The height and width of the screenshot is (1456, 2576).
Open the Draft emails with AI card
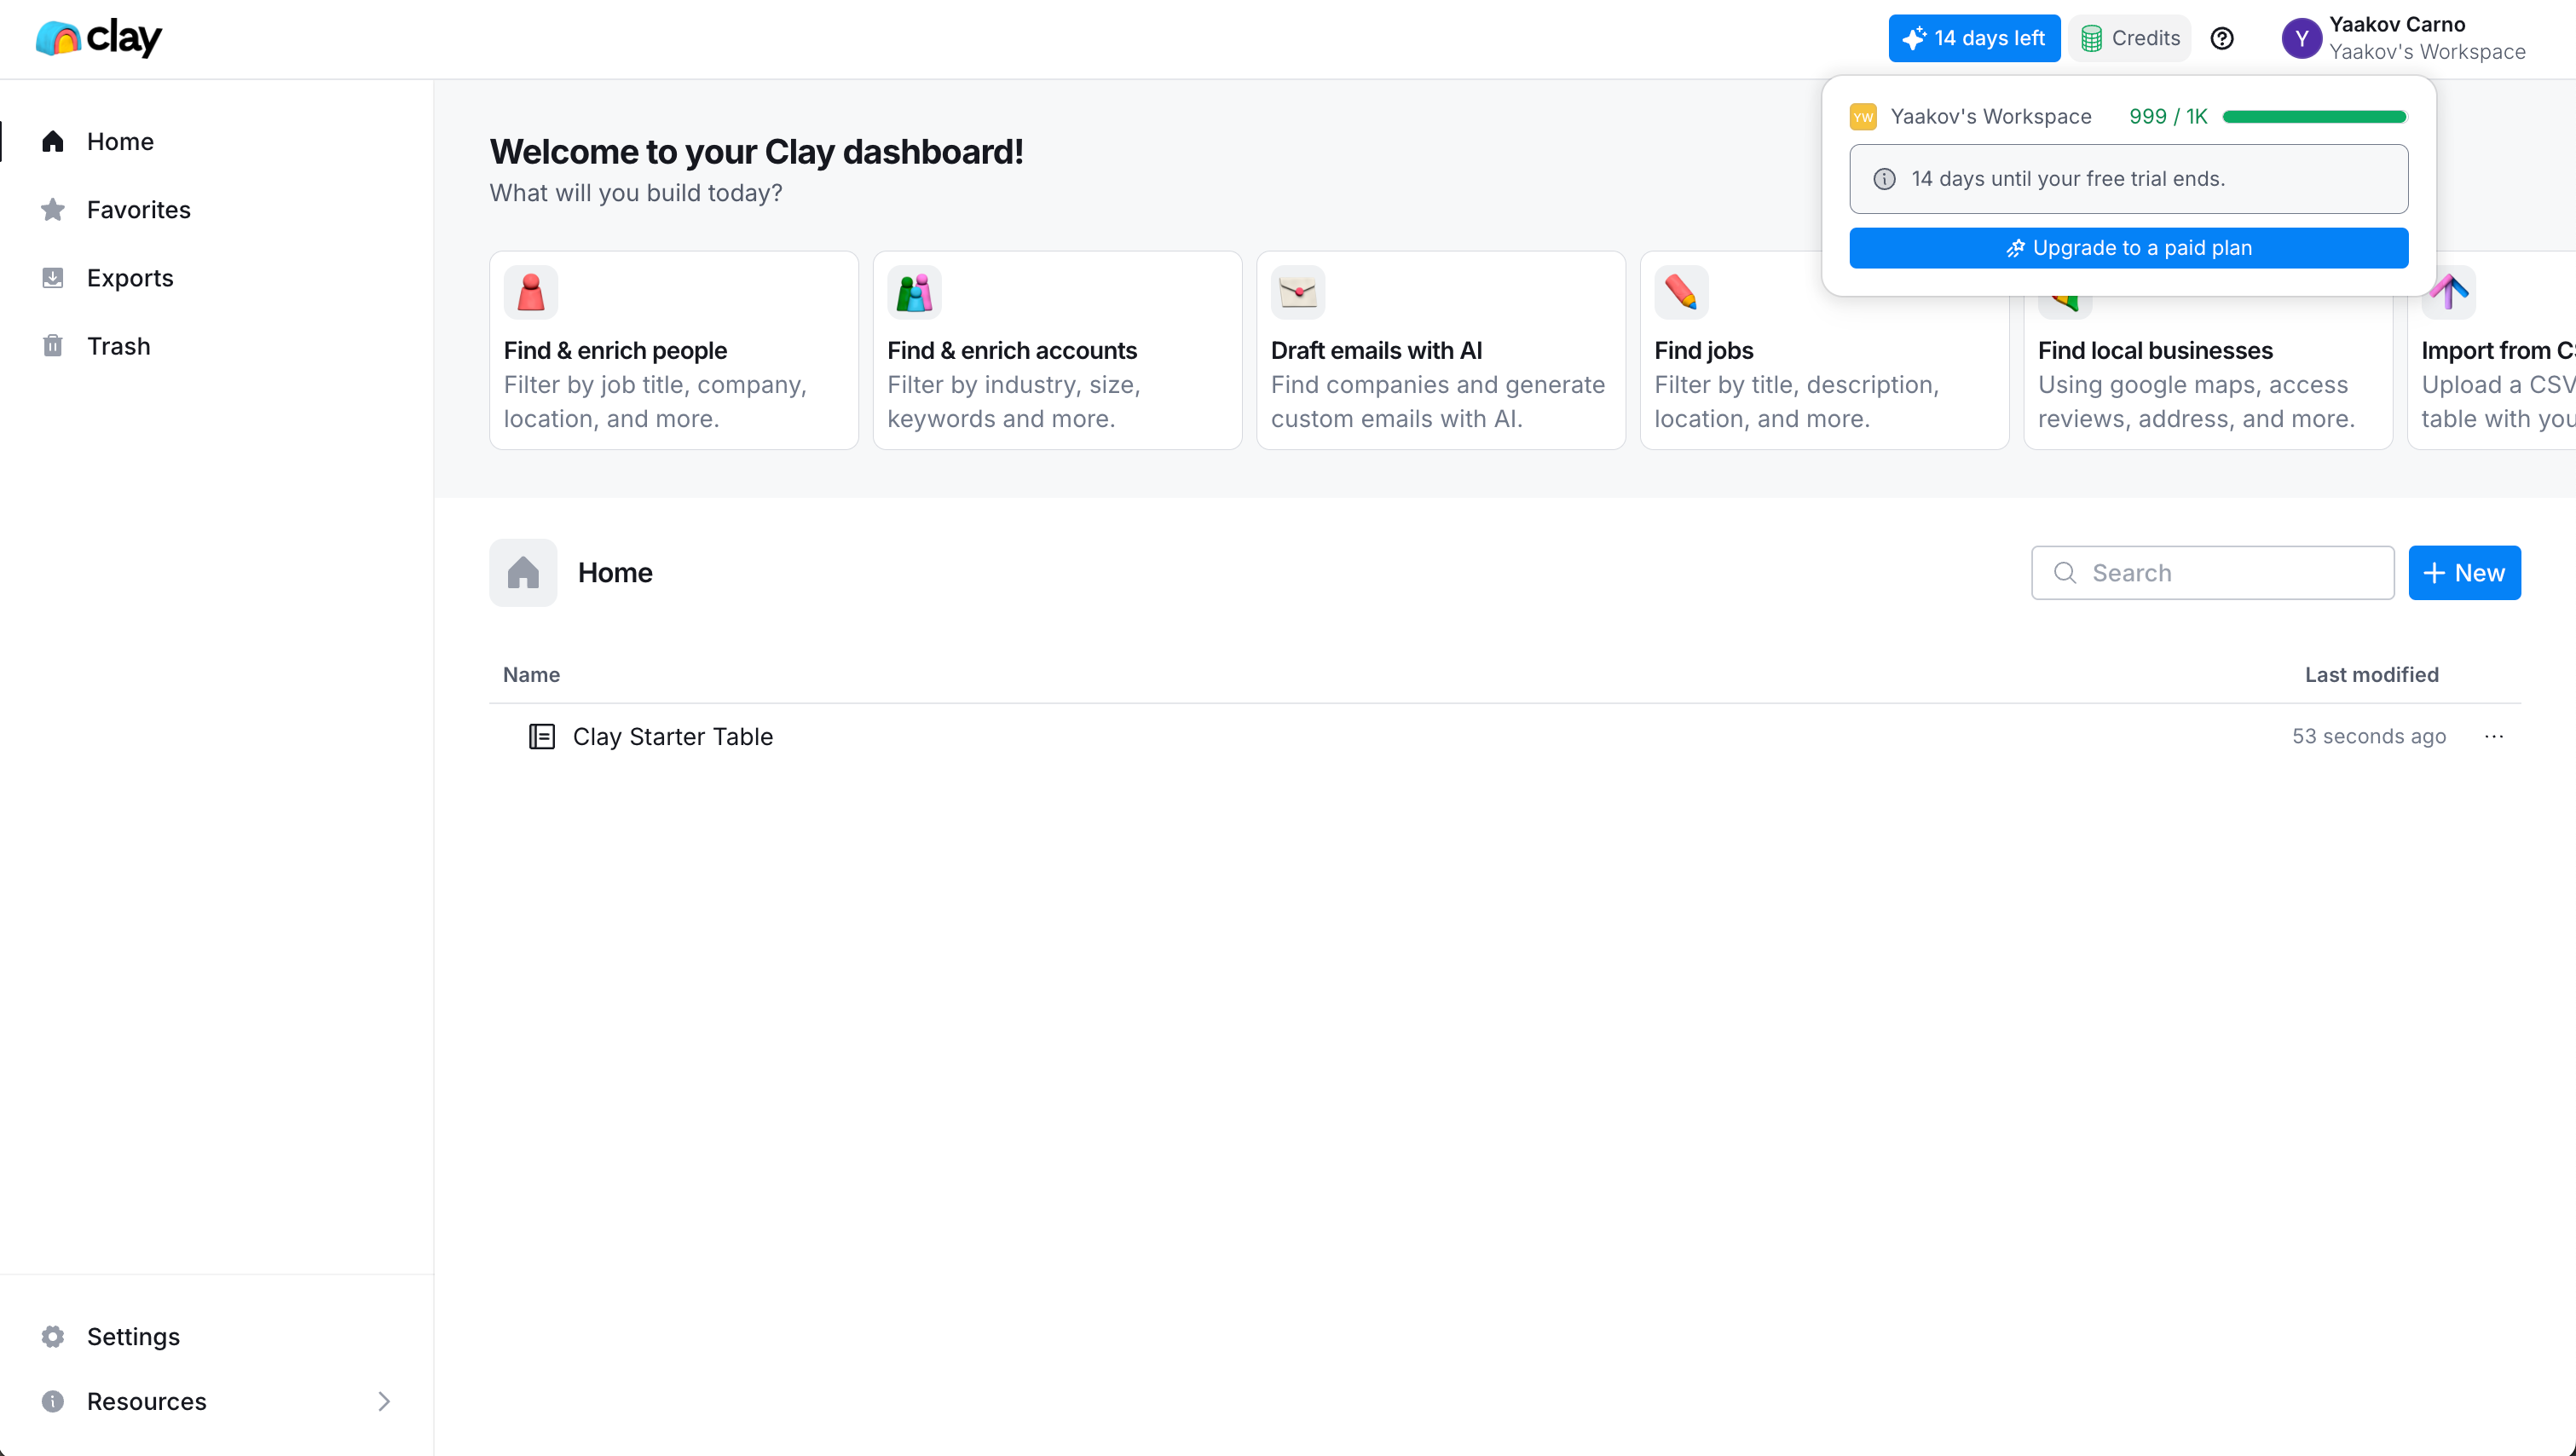(x=1441, y=350)
